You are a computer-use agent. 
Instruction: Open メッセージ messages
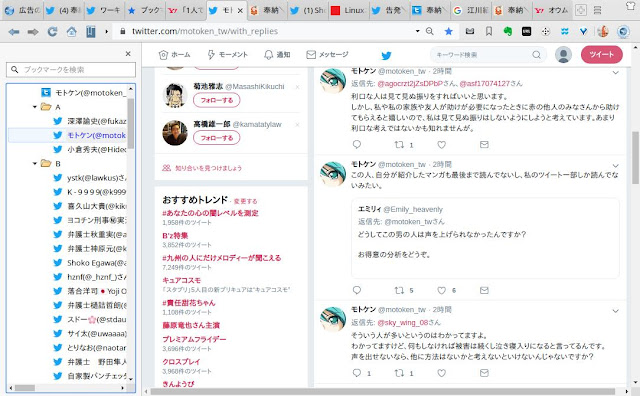(x=327, y=55)
